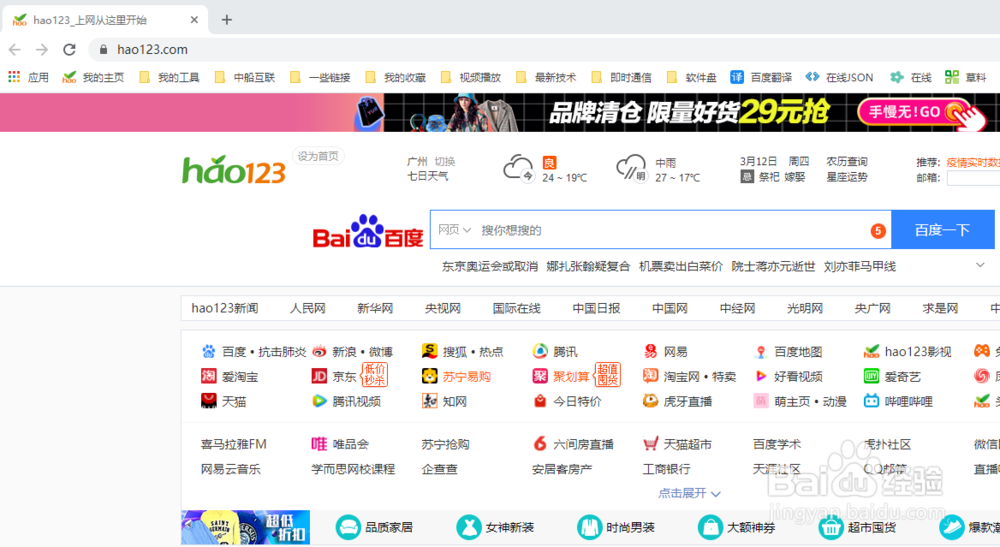Select the 人民网 news tab
The height and width of the screenshot is (547, 1000).
coord(307,308)
